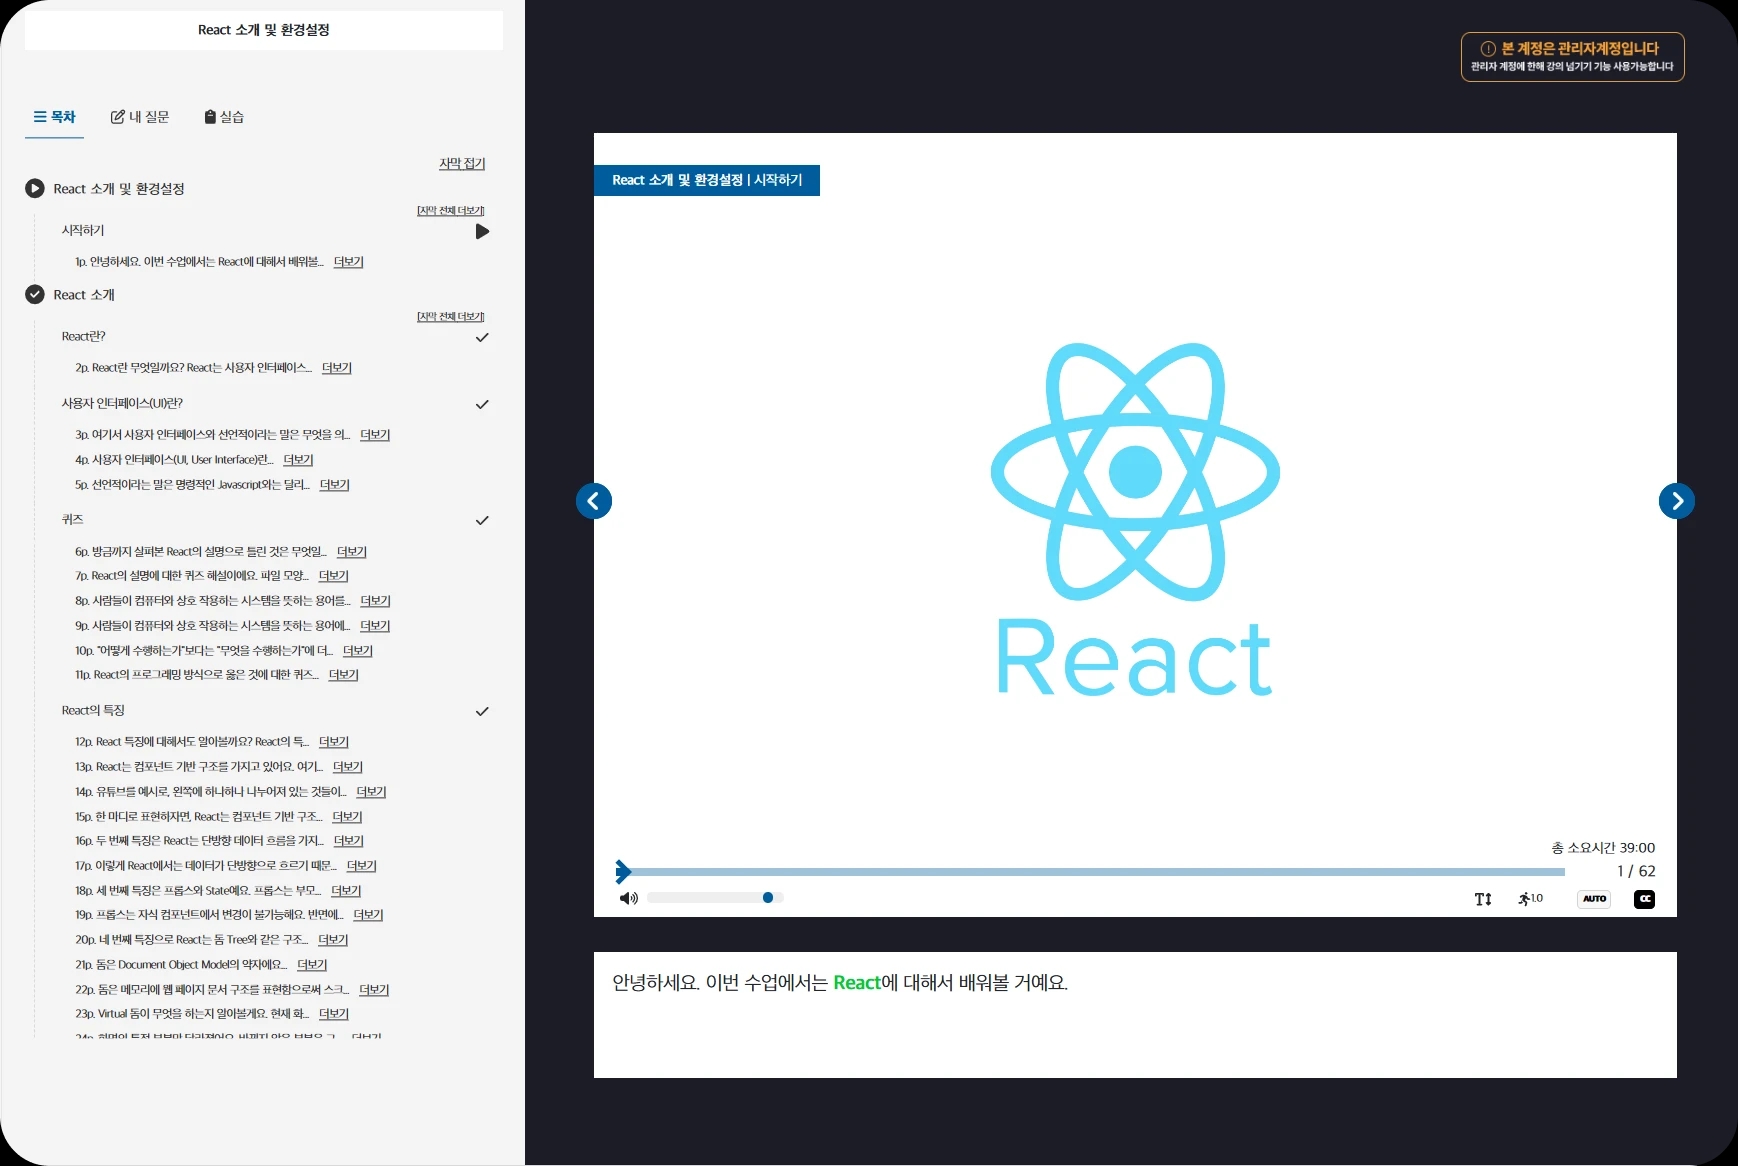Jump to subtitle 11p line
Screen dimensions: 1738x1166
click(x=197, y=675)
